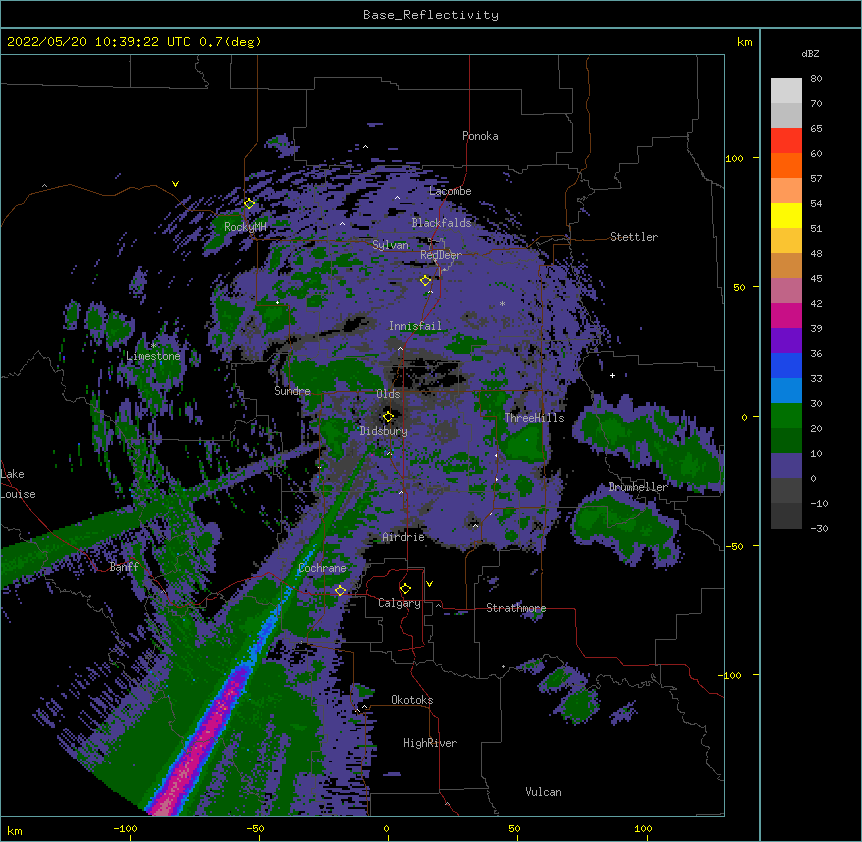Click the dBZ legend heading
Image resolution: width=862 pixels, height=842 pixels.
point(810,54)
